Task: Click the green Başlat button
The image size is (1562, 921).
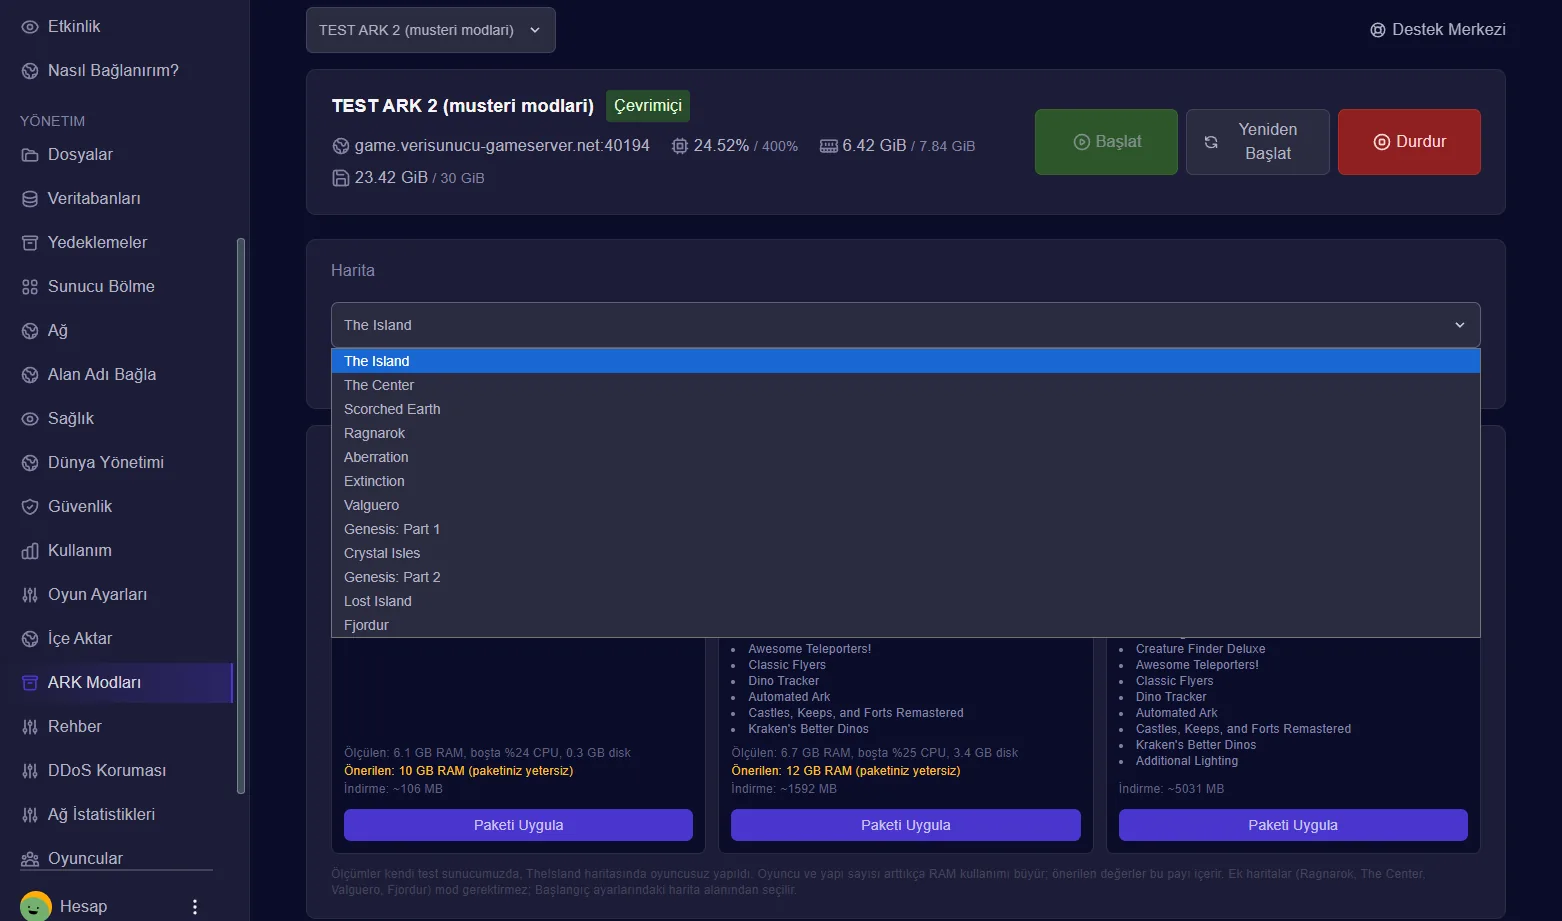Action: coord(1106,142)
